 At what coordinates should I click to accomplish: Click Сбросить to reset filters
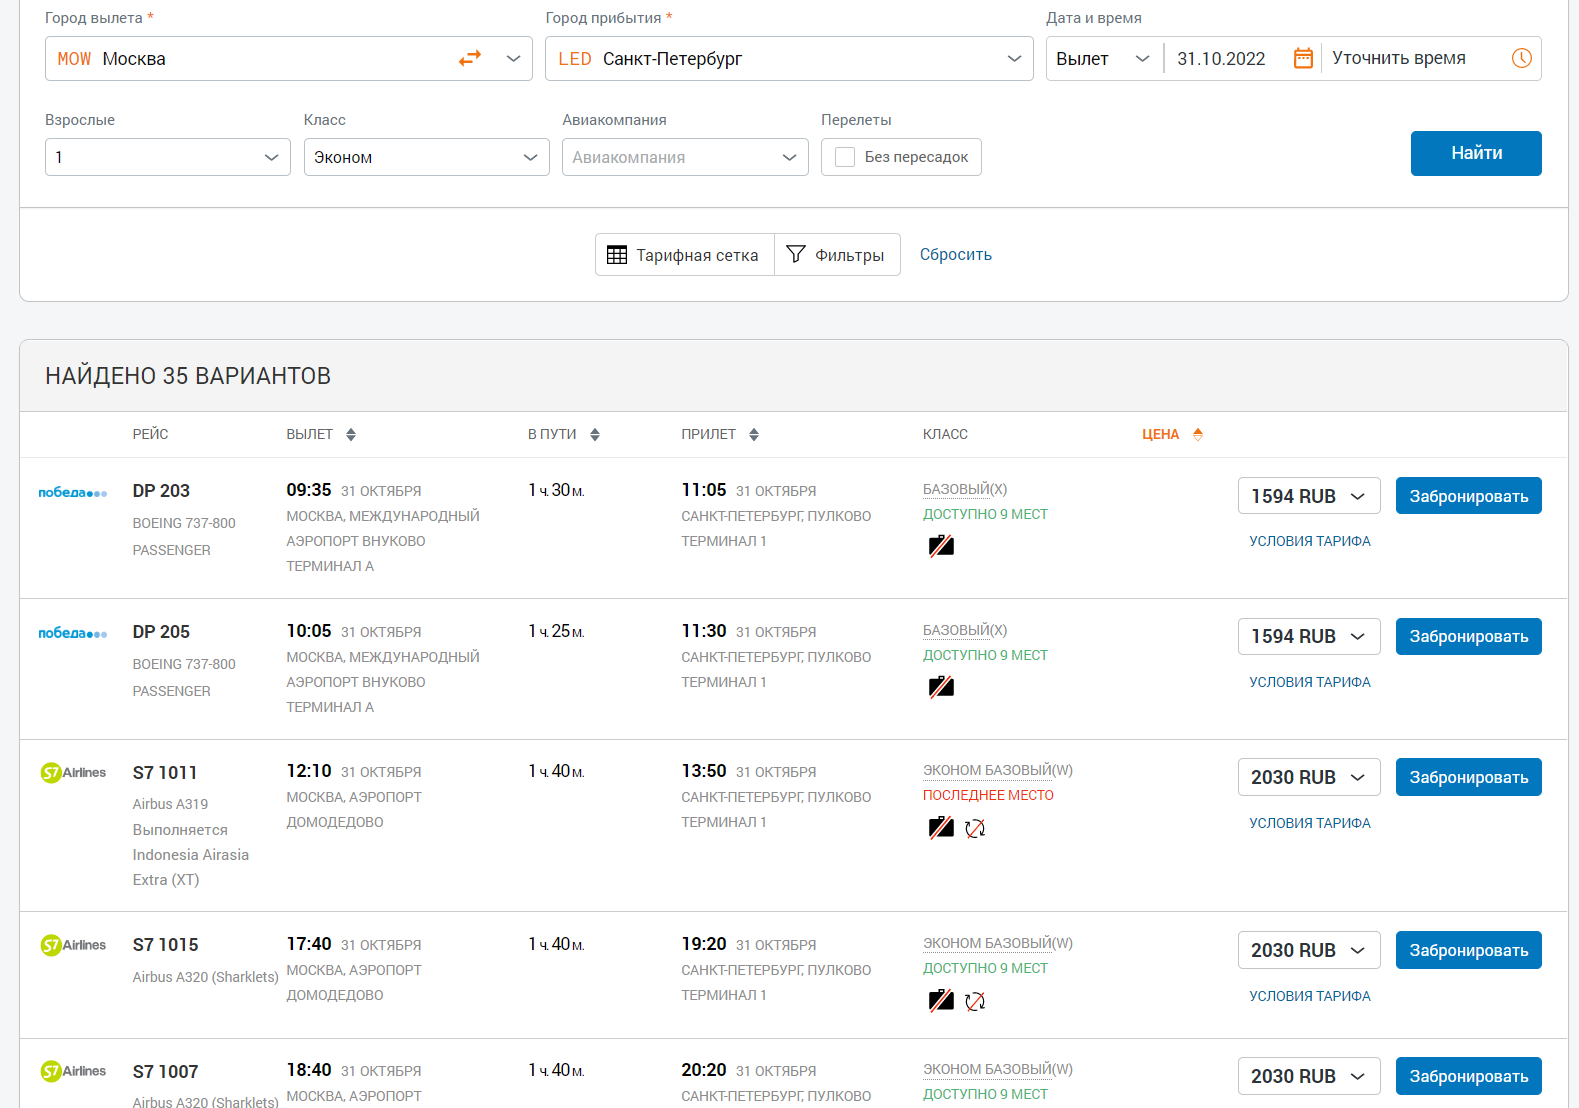click(x=956, y=255)
